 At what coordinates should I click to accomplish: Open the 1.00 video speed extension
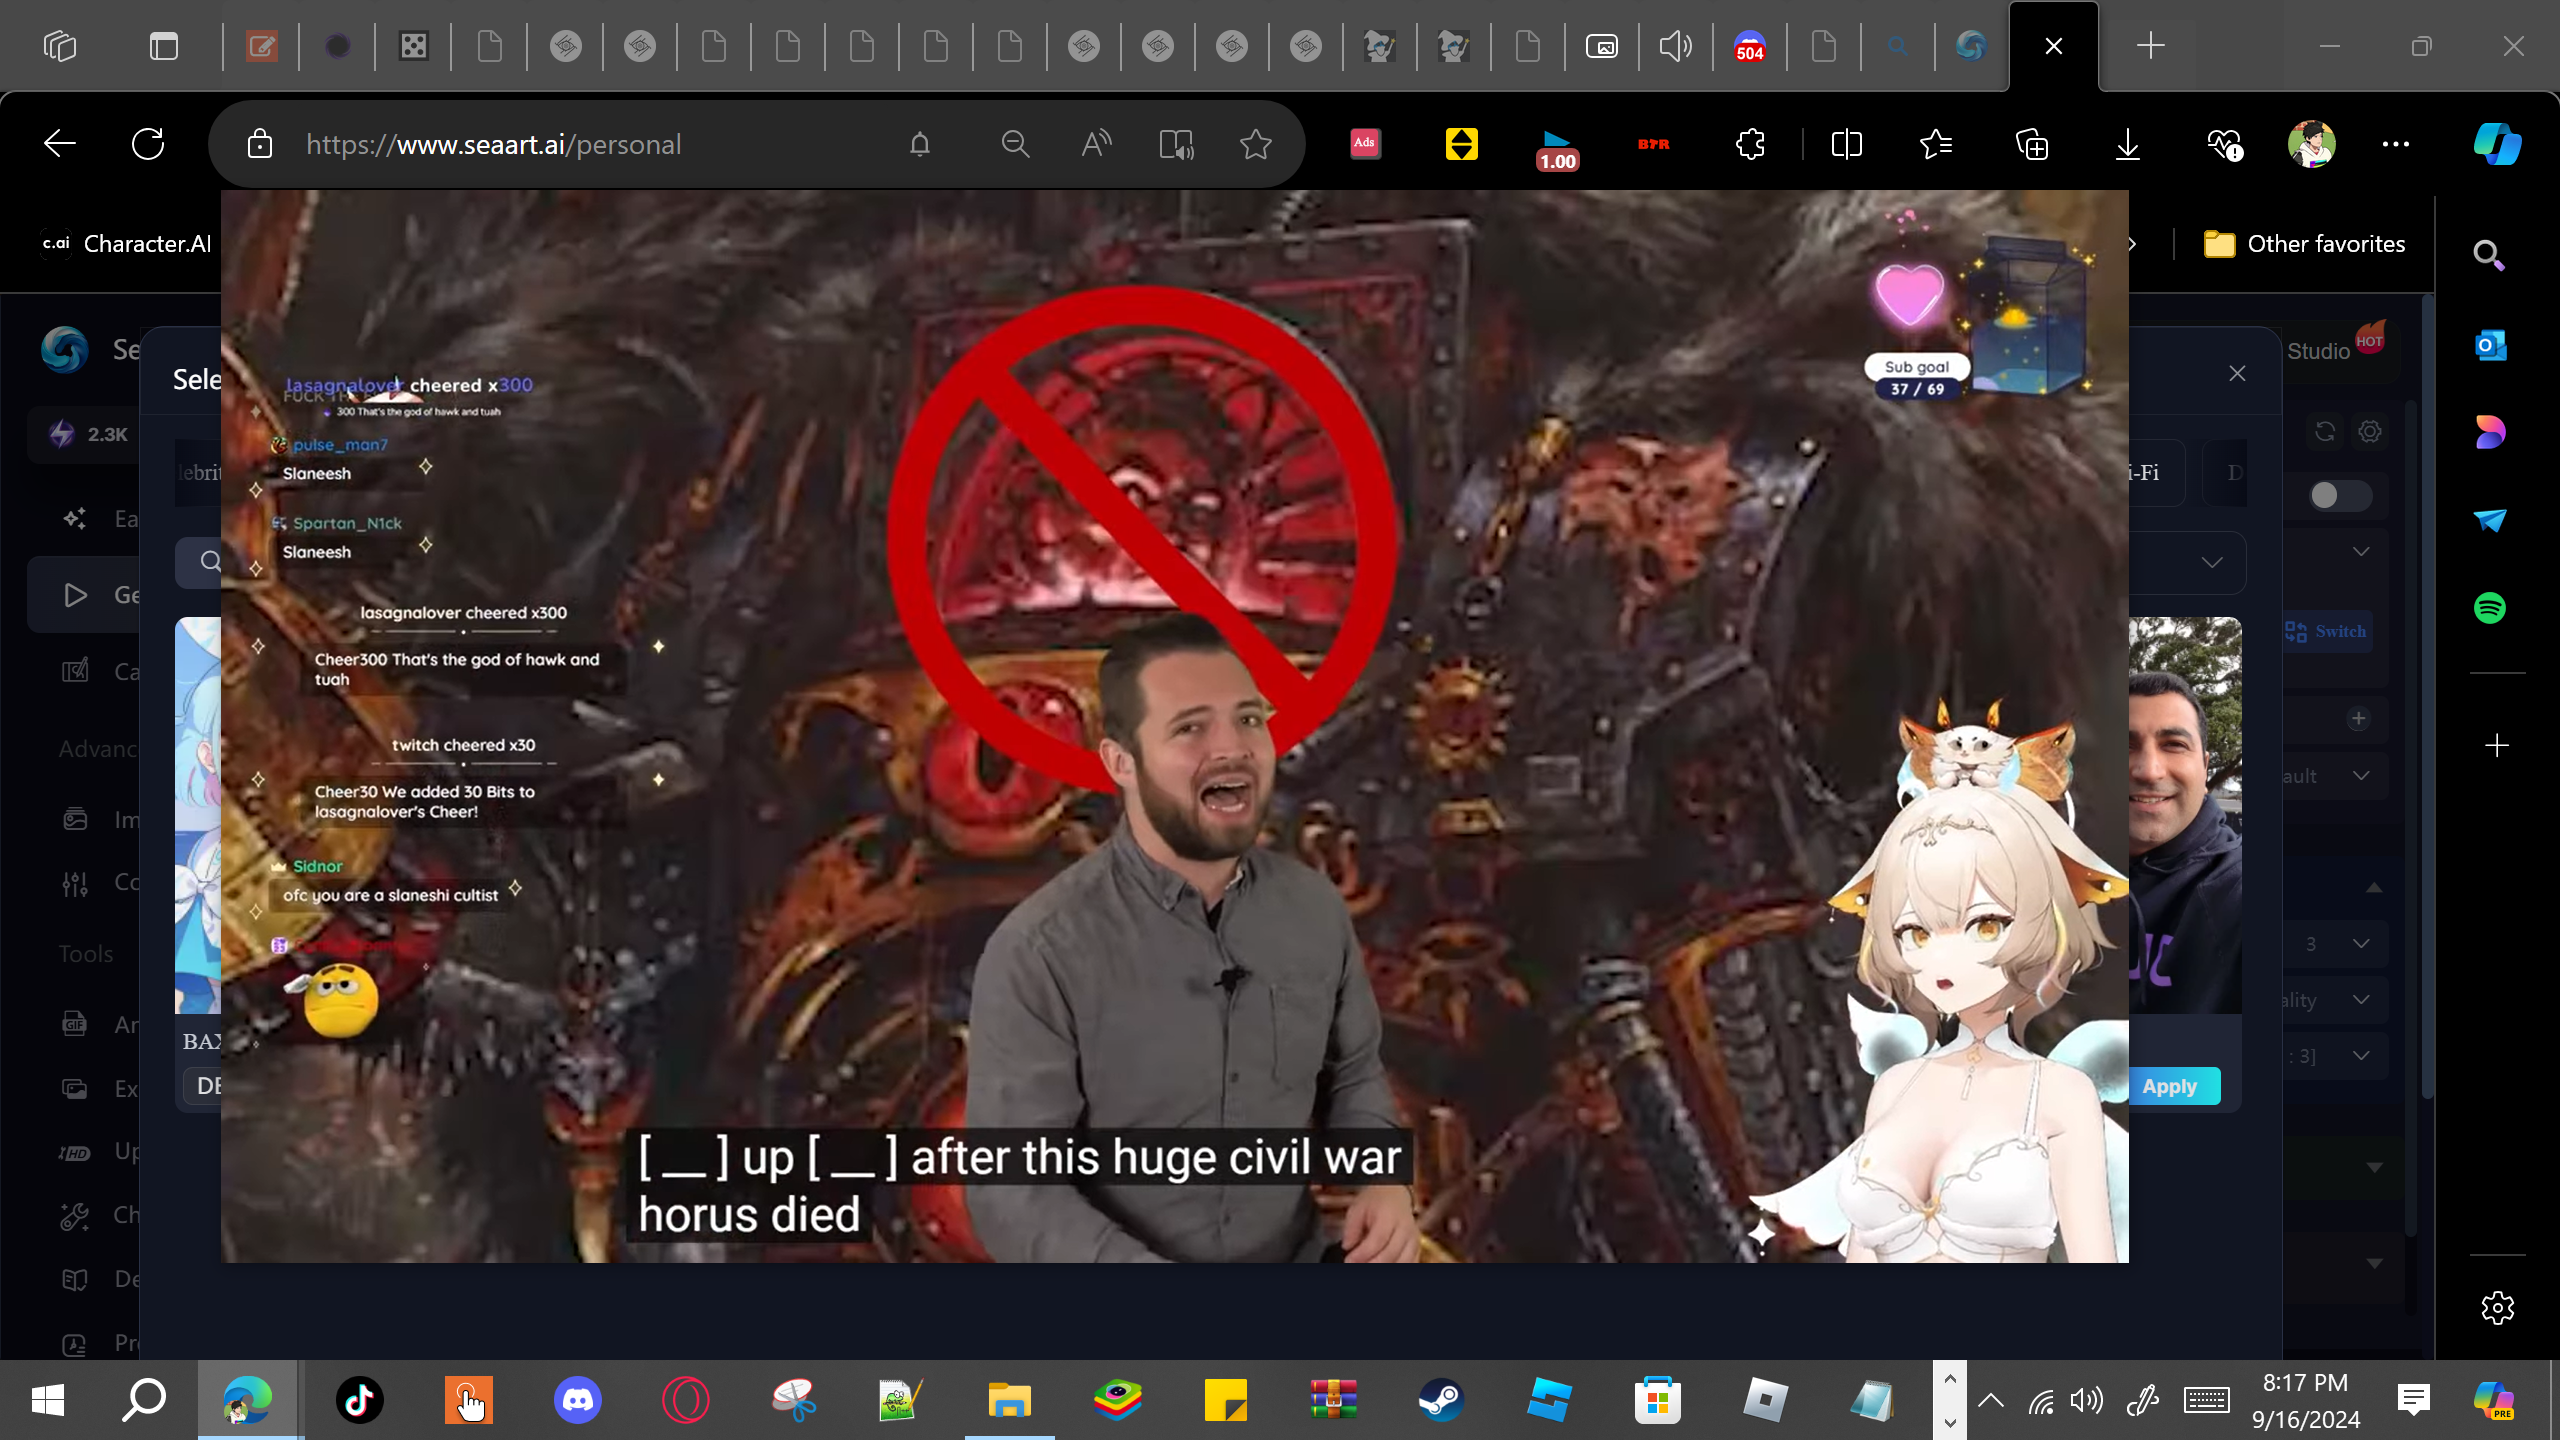pos(1557,148)
